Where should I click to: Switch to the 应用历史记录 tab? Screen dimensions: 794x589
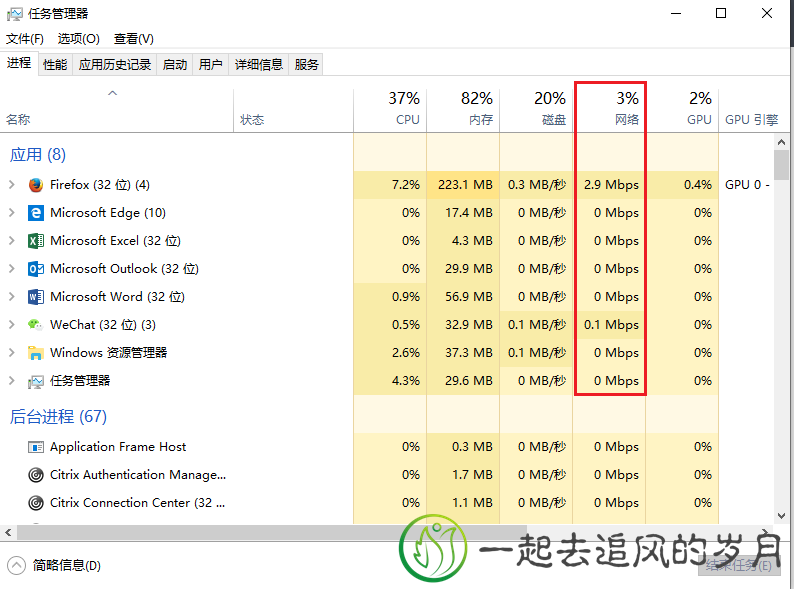(x=115, y=64)
